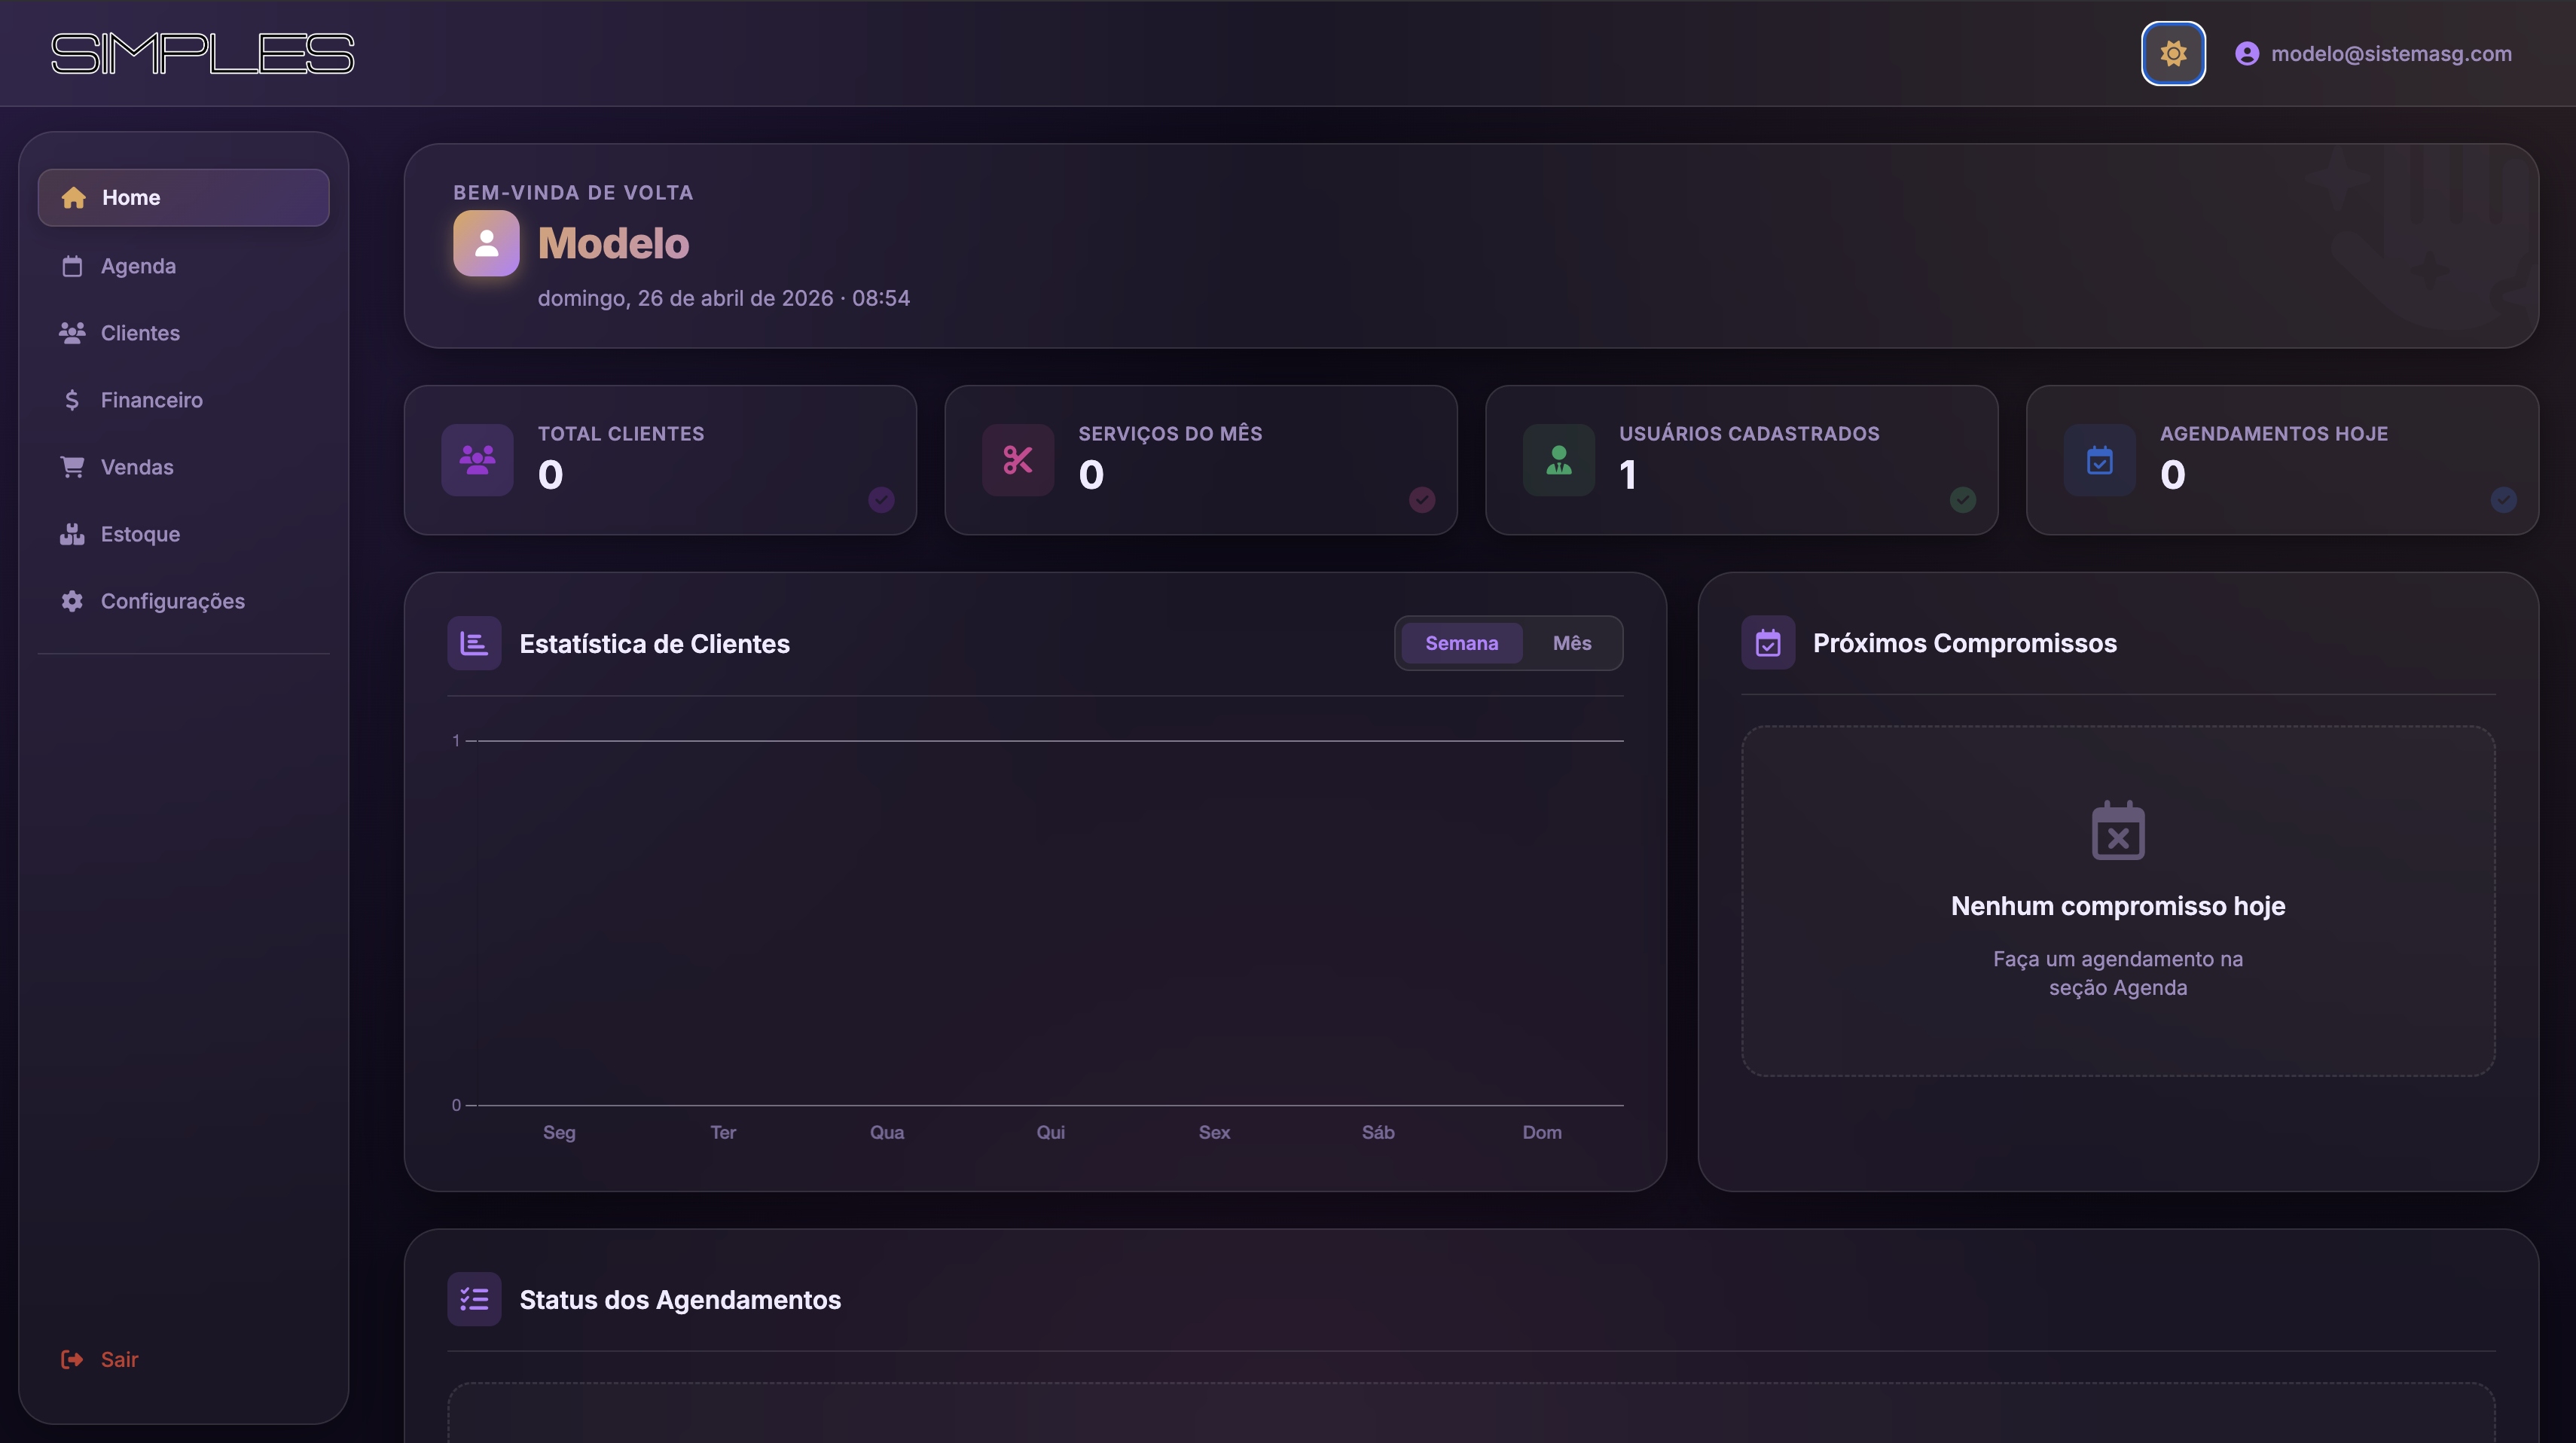2576x1443 pixels.
Task: Click the logout arrow icon beside Sair
Action: (72, 1359)
